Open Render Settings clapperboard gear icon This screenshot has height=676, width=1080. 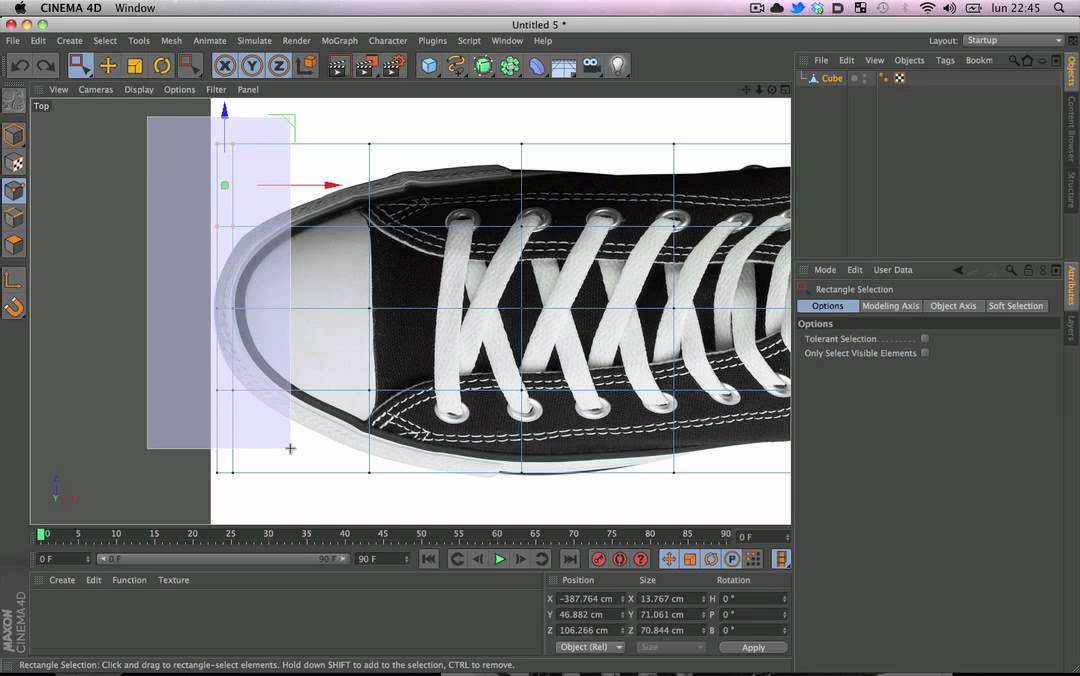[x=394, y=66]
